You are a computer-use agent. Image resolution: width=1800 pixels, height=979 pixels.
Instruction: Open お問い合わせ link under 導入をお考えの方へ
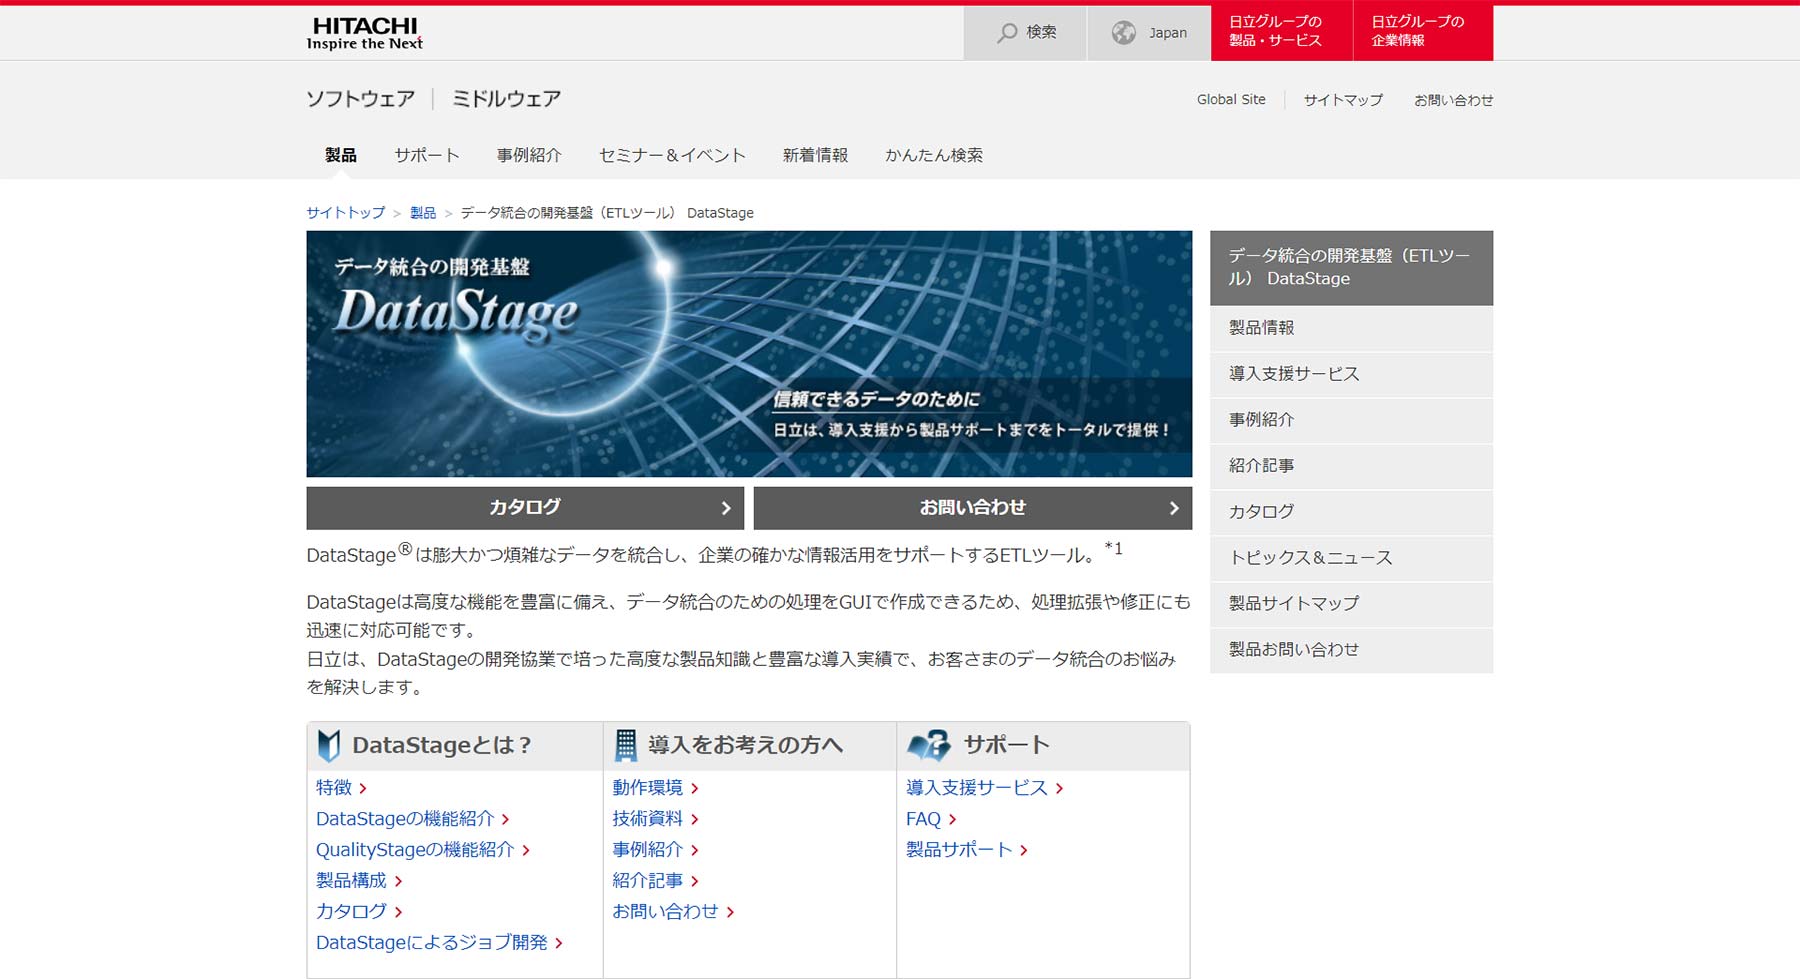(x=665, y=912)
